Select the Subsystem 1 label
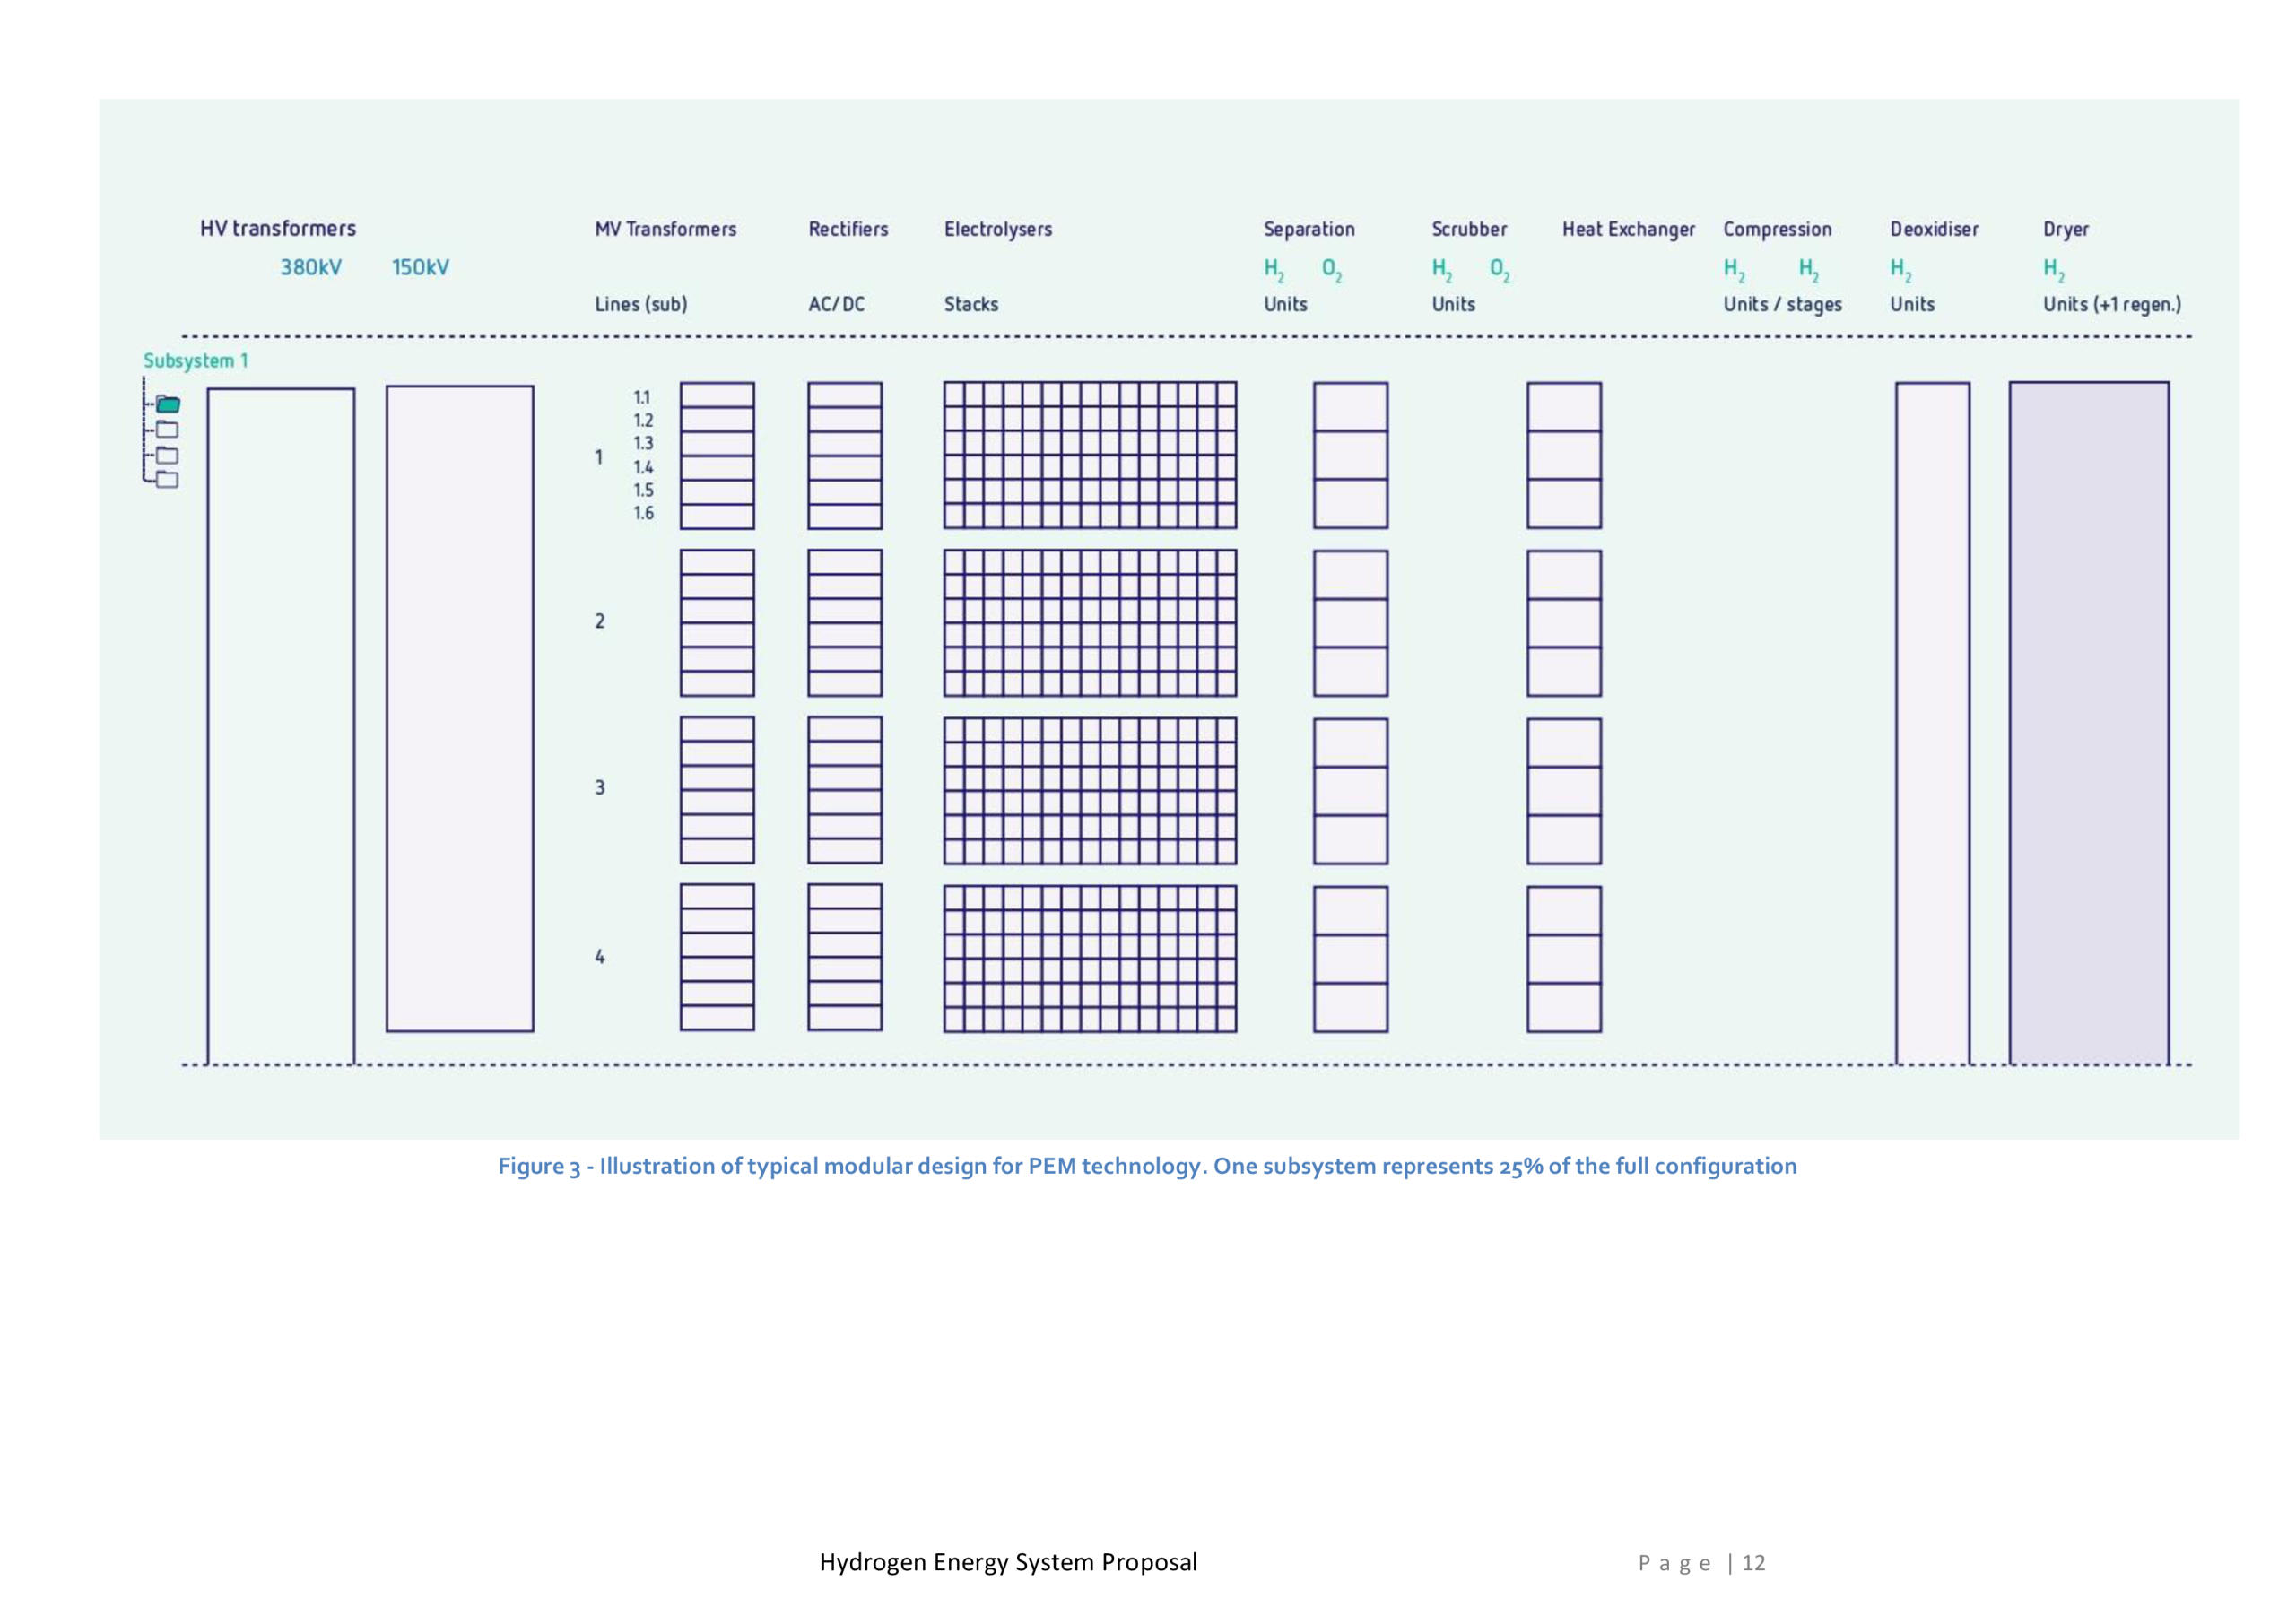 pos(195,361)
